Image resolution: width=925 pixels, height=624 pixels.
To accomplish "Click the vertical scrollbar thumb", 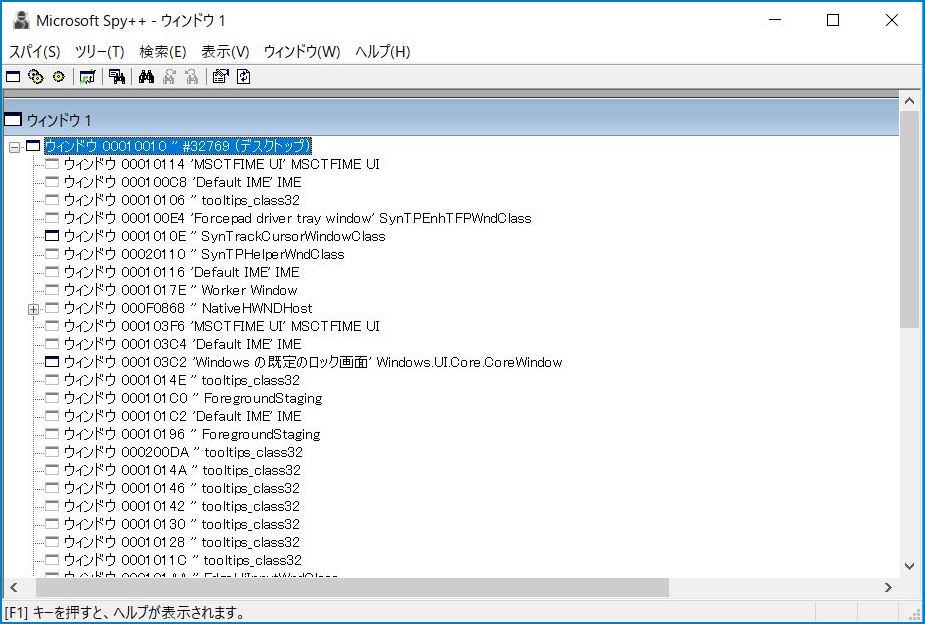I will (x=909, y=219).
